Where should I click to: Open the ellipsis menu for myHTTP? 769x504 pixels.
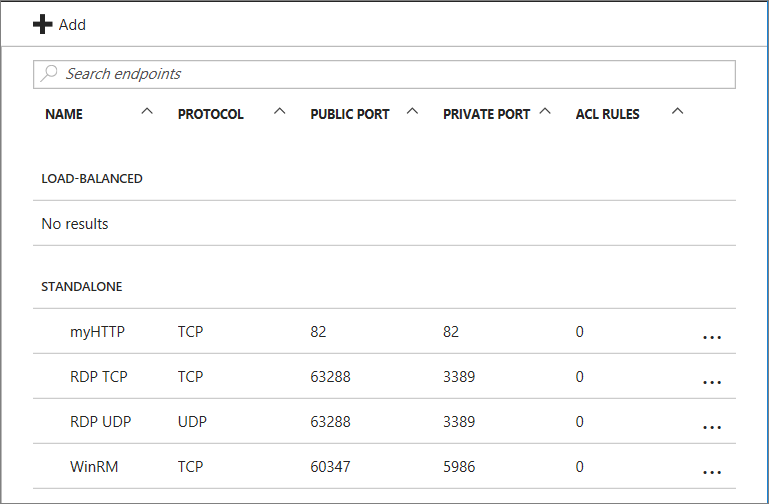point(712,337)
